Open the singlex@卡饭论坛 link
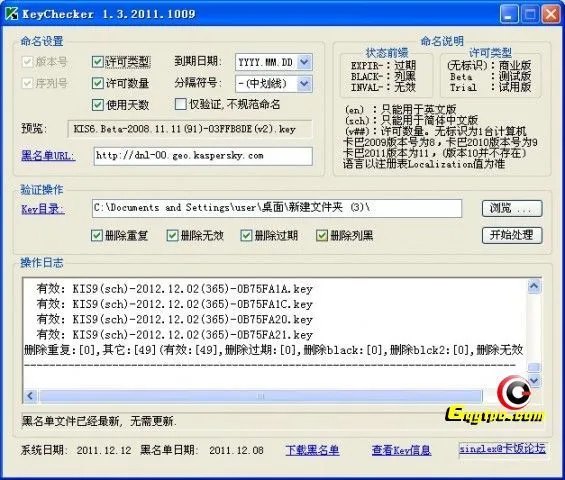Viewport: 565px width, 480px height. (502, 449)
